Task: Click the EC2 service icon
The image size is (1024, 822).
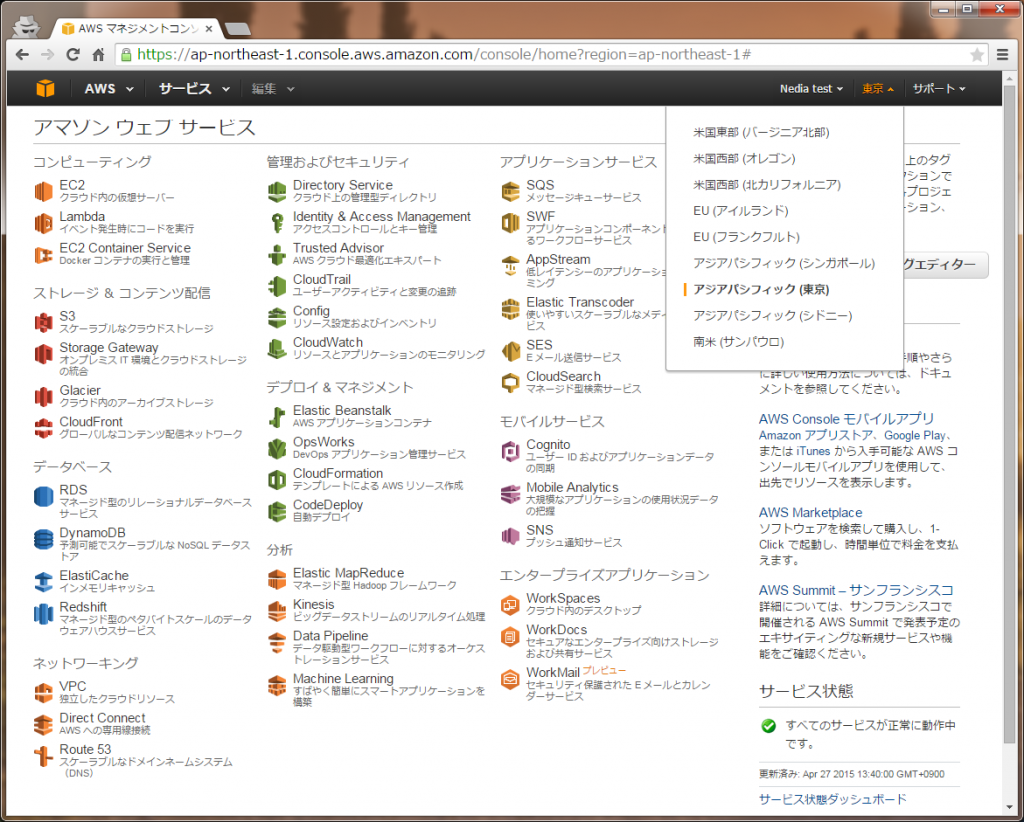Action: click(x=43, y=191)
